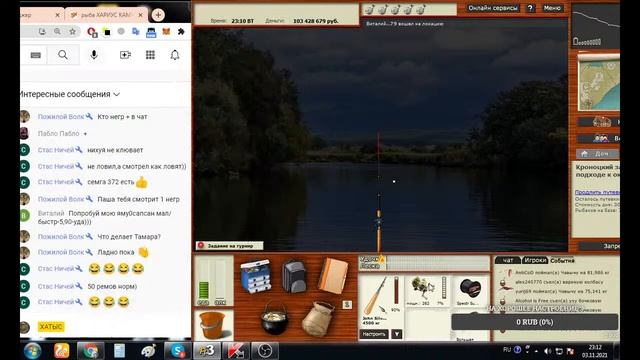This screenshot has width=640, height=360.
Task: Open the gray backpack inventory
Action: point(294,276)
